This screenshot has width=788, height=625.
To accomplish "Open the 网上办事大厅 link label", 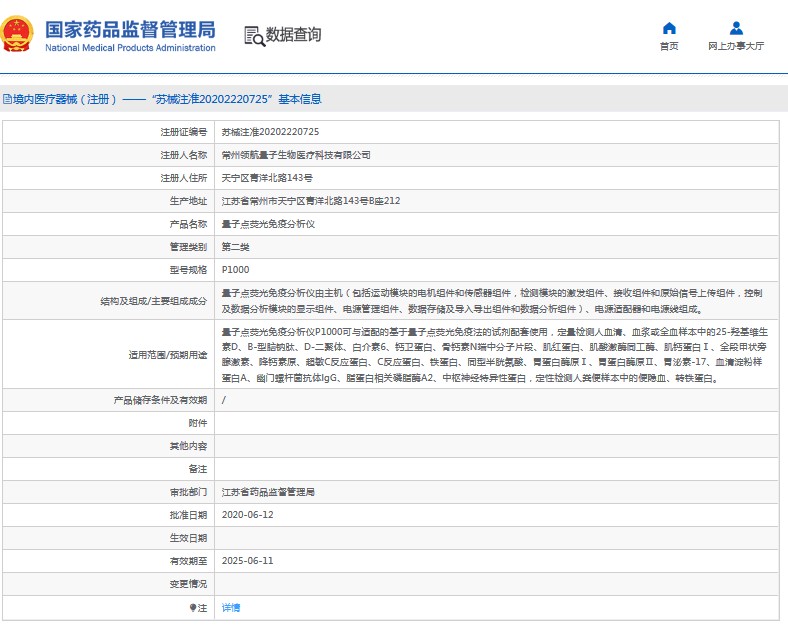I will 736,46.
